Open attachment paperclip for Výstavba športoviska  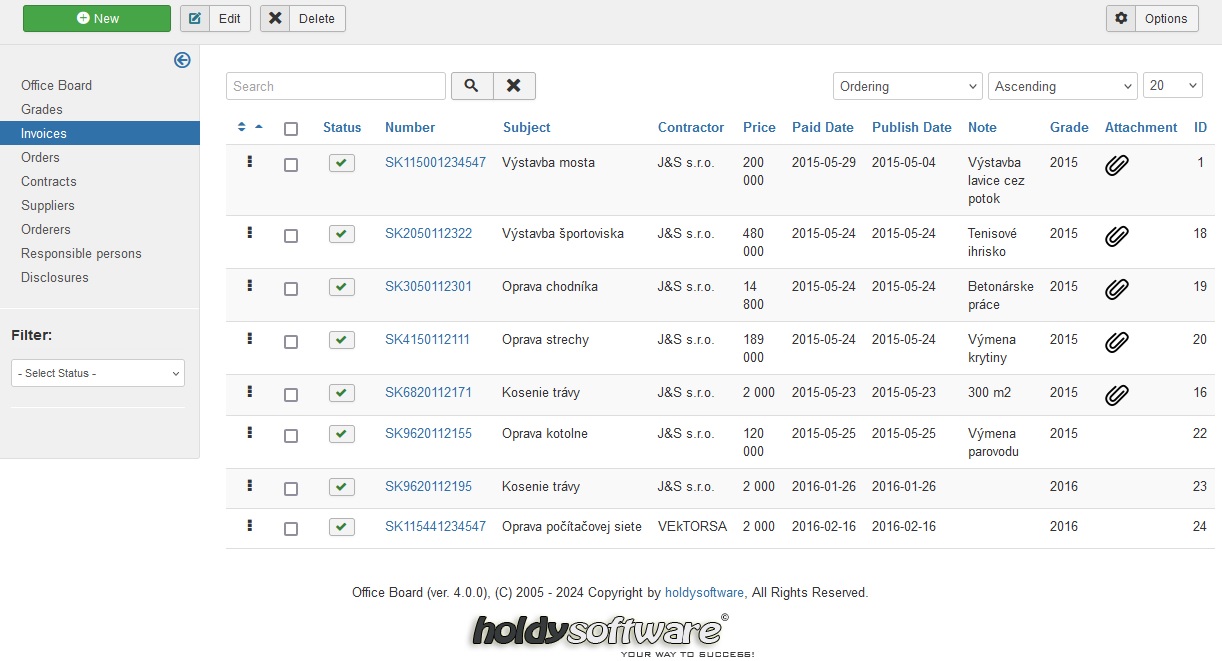1117,237
